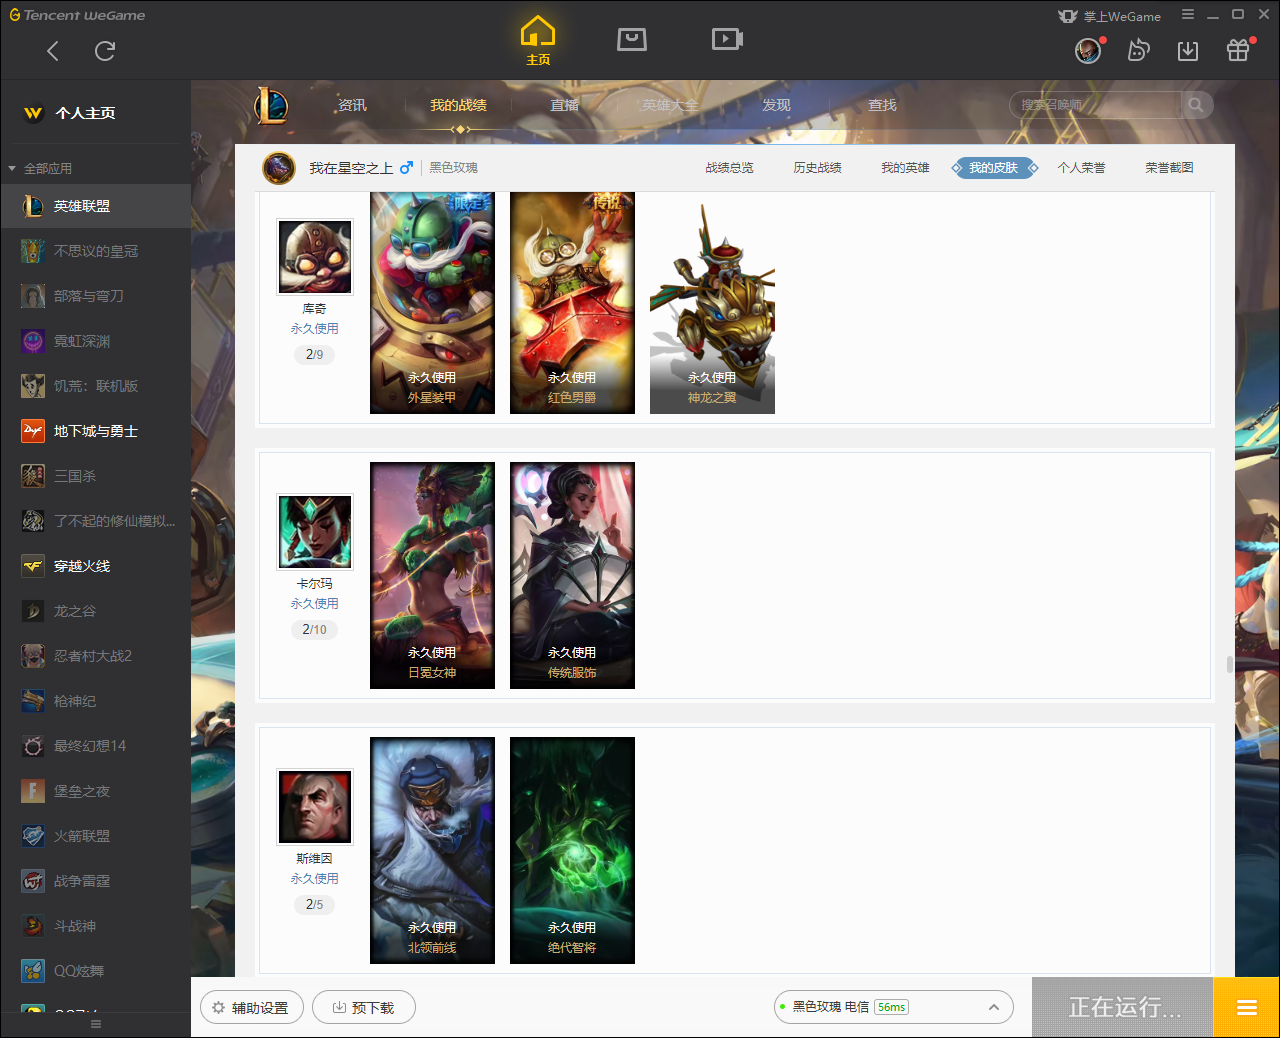Select the 我的皮肤 sub-tab
Viewport: 1280px width, 1038px height.
(994, 168)
